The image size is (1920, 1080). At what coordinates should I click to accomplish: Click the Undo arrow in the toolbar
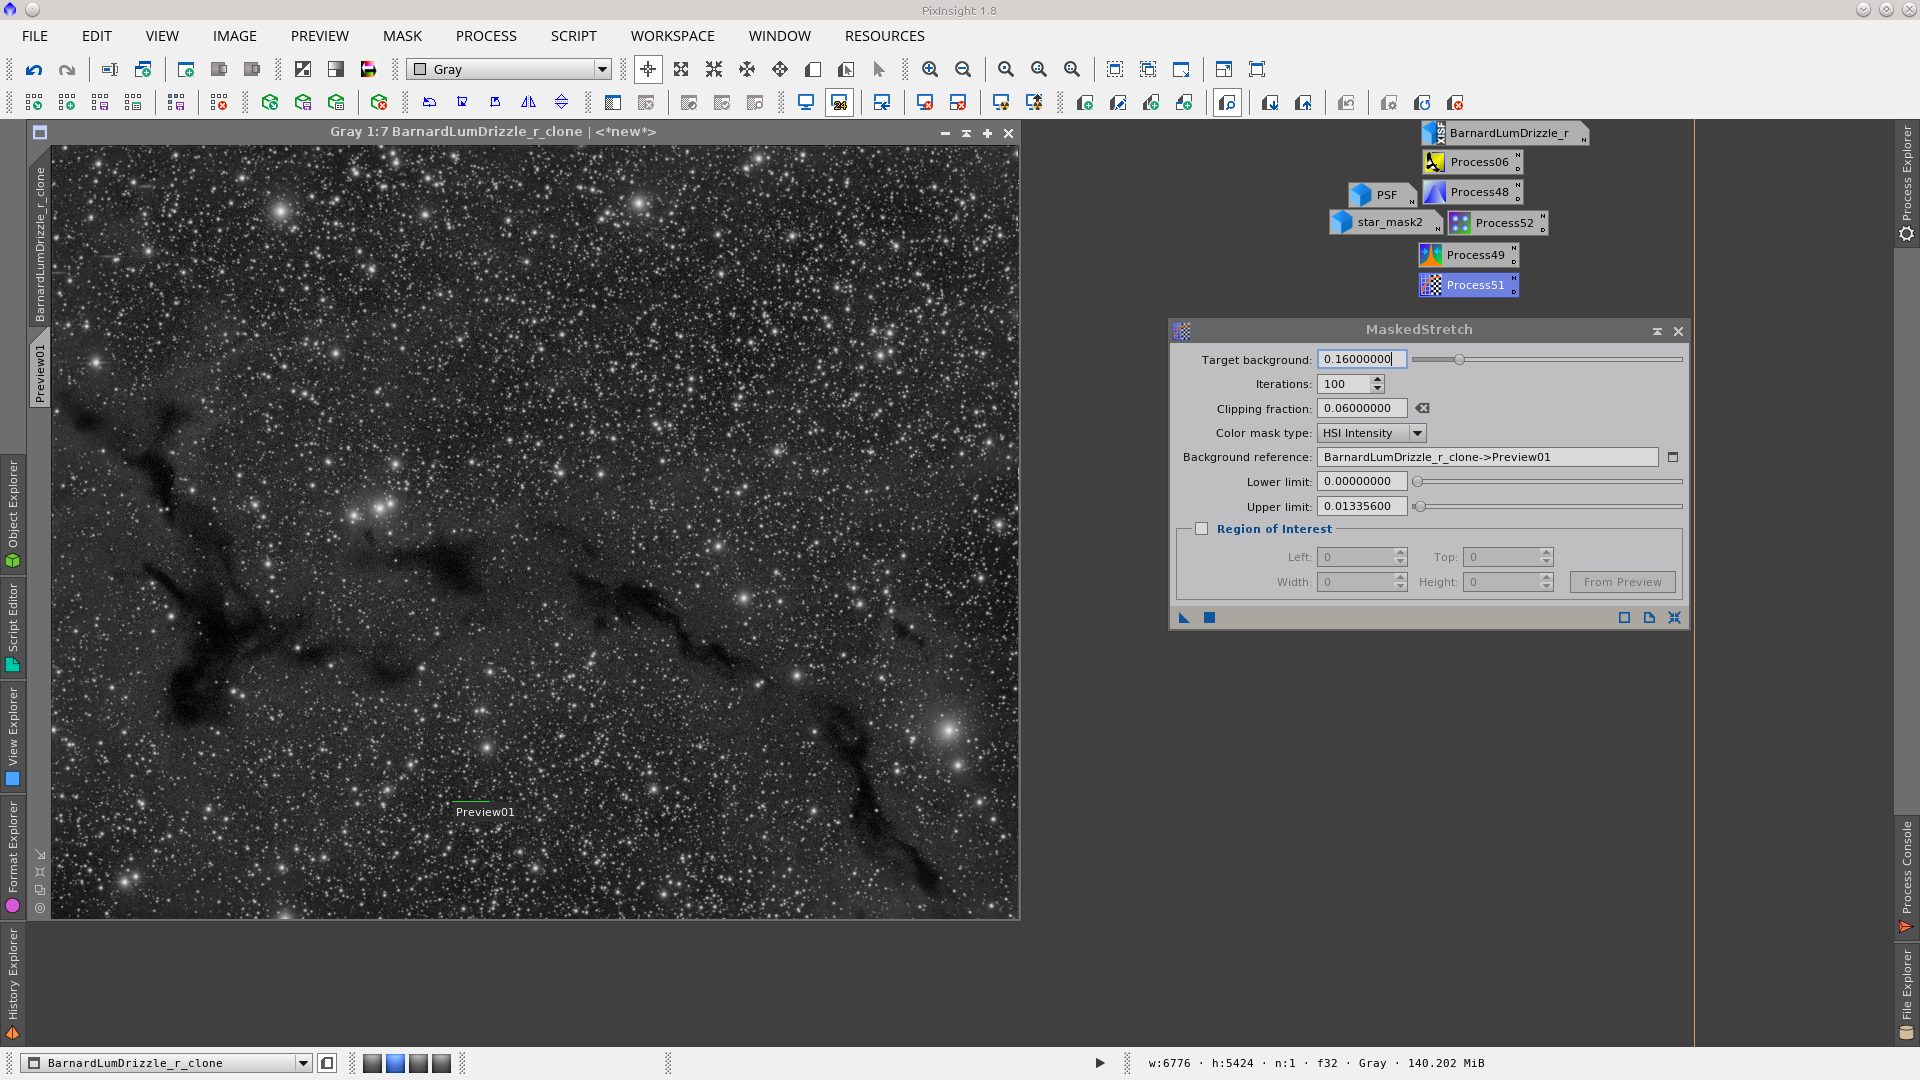(34, 70)
